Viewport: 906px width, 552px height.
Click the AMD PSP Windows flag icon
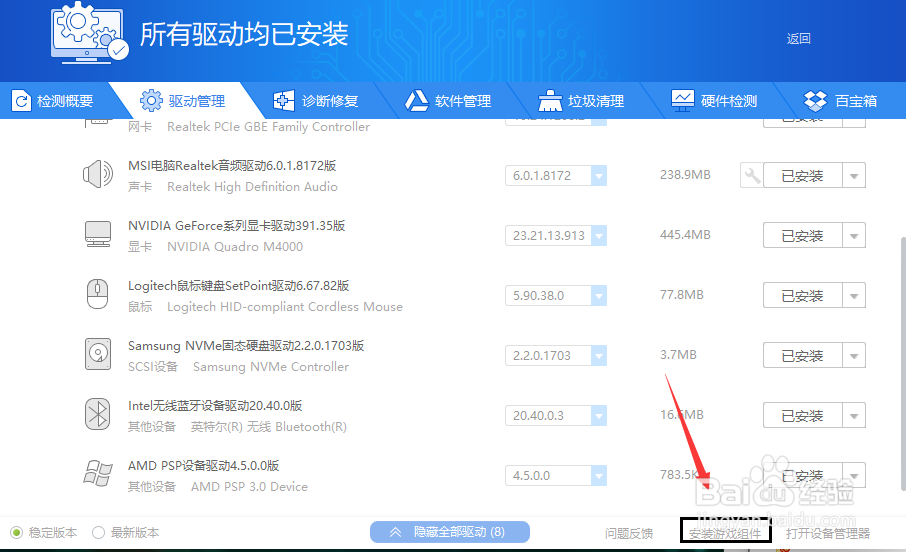tap(98, 473)
